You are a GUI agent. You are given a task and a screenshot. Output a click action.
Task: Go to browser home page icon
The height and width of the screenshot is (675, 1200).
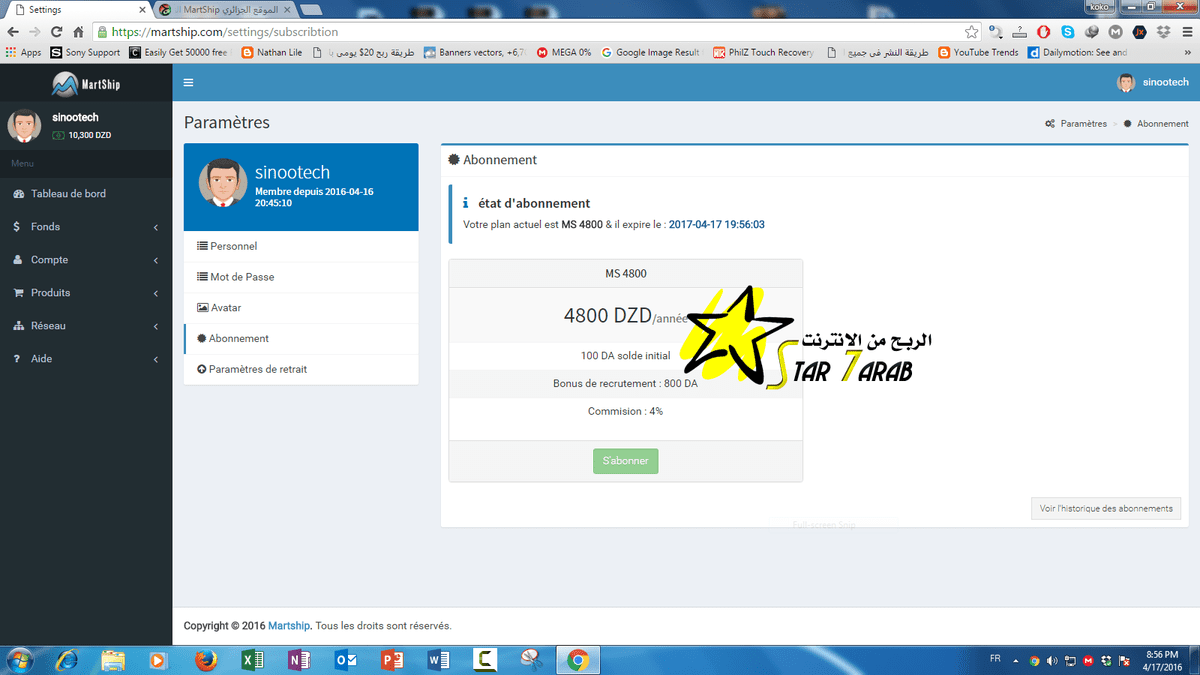coord(79,32)
